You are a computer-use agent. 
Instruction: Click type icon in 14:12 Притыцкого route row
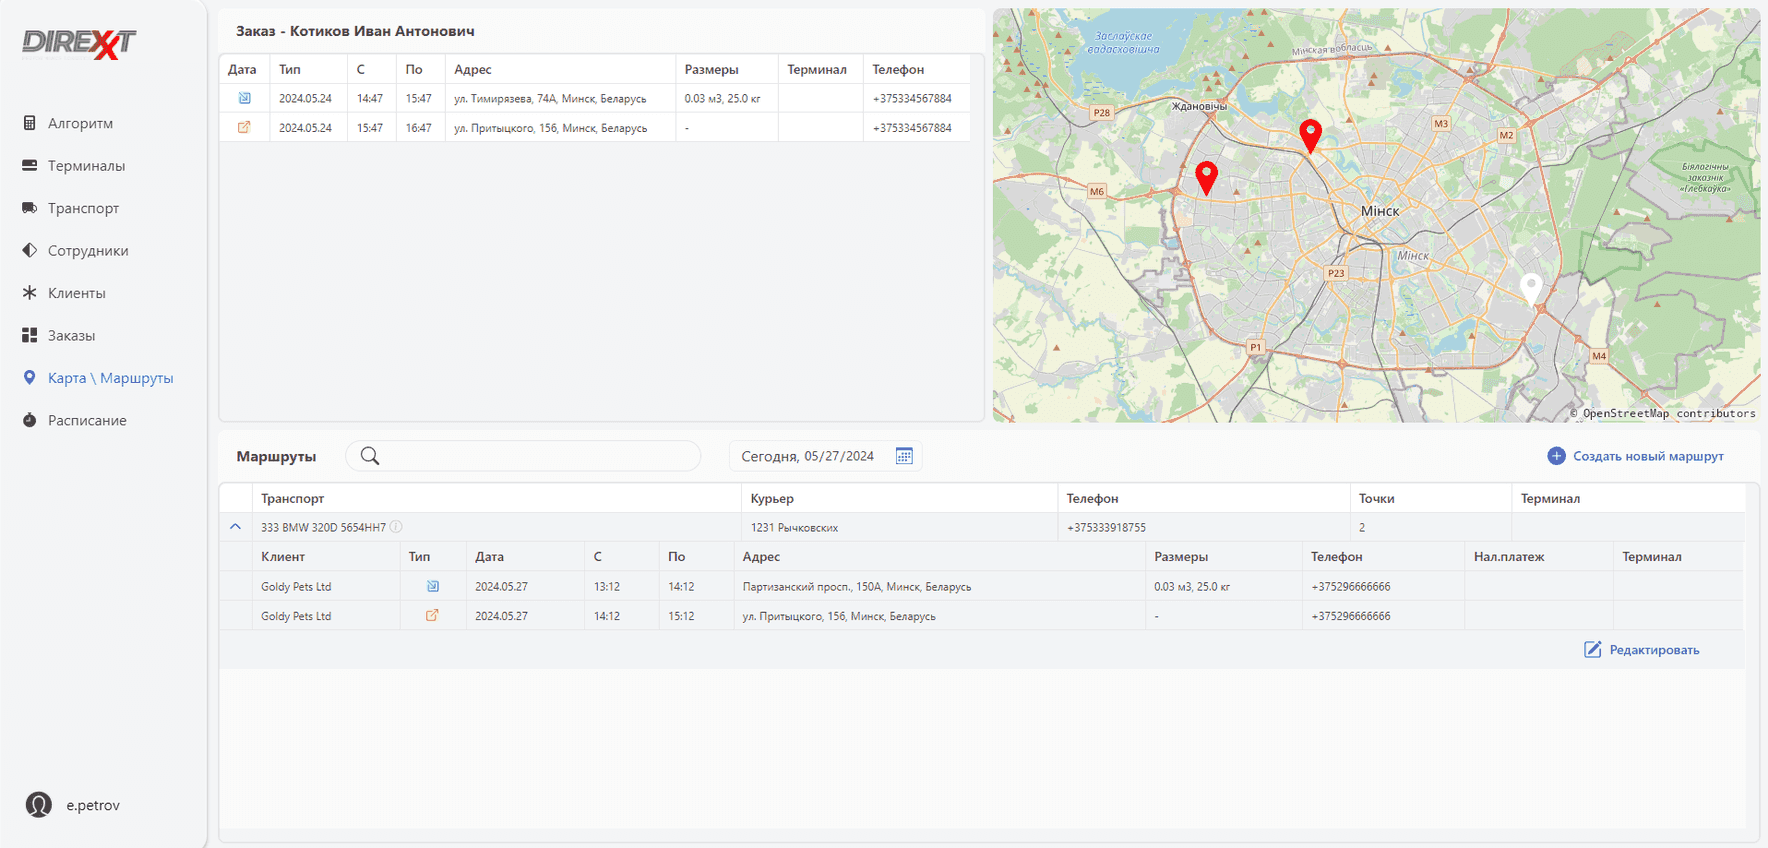(x=432, y=616)
